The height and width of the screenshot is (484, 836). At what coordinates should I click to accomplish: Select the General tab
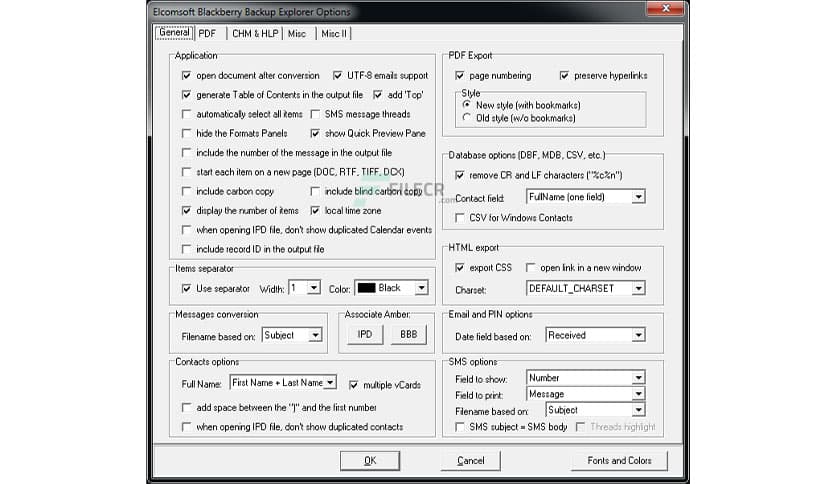[x=174, y=33]
